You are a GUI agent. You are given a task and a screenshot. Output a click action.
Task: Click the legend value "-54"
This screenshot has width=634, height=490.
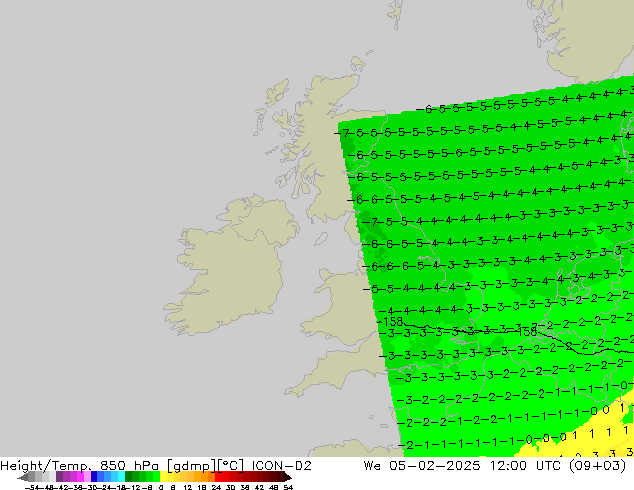(32, 487)
